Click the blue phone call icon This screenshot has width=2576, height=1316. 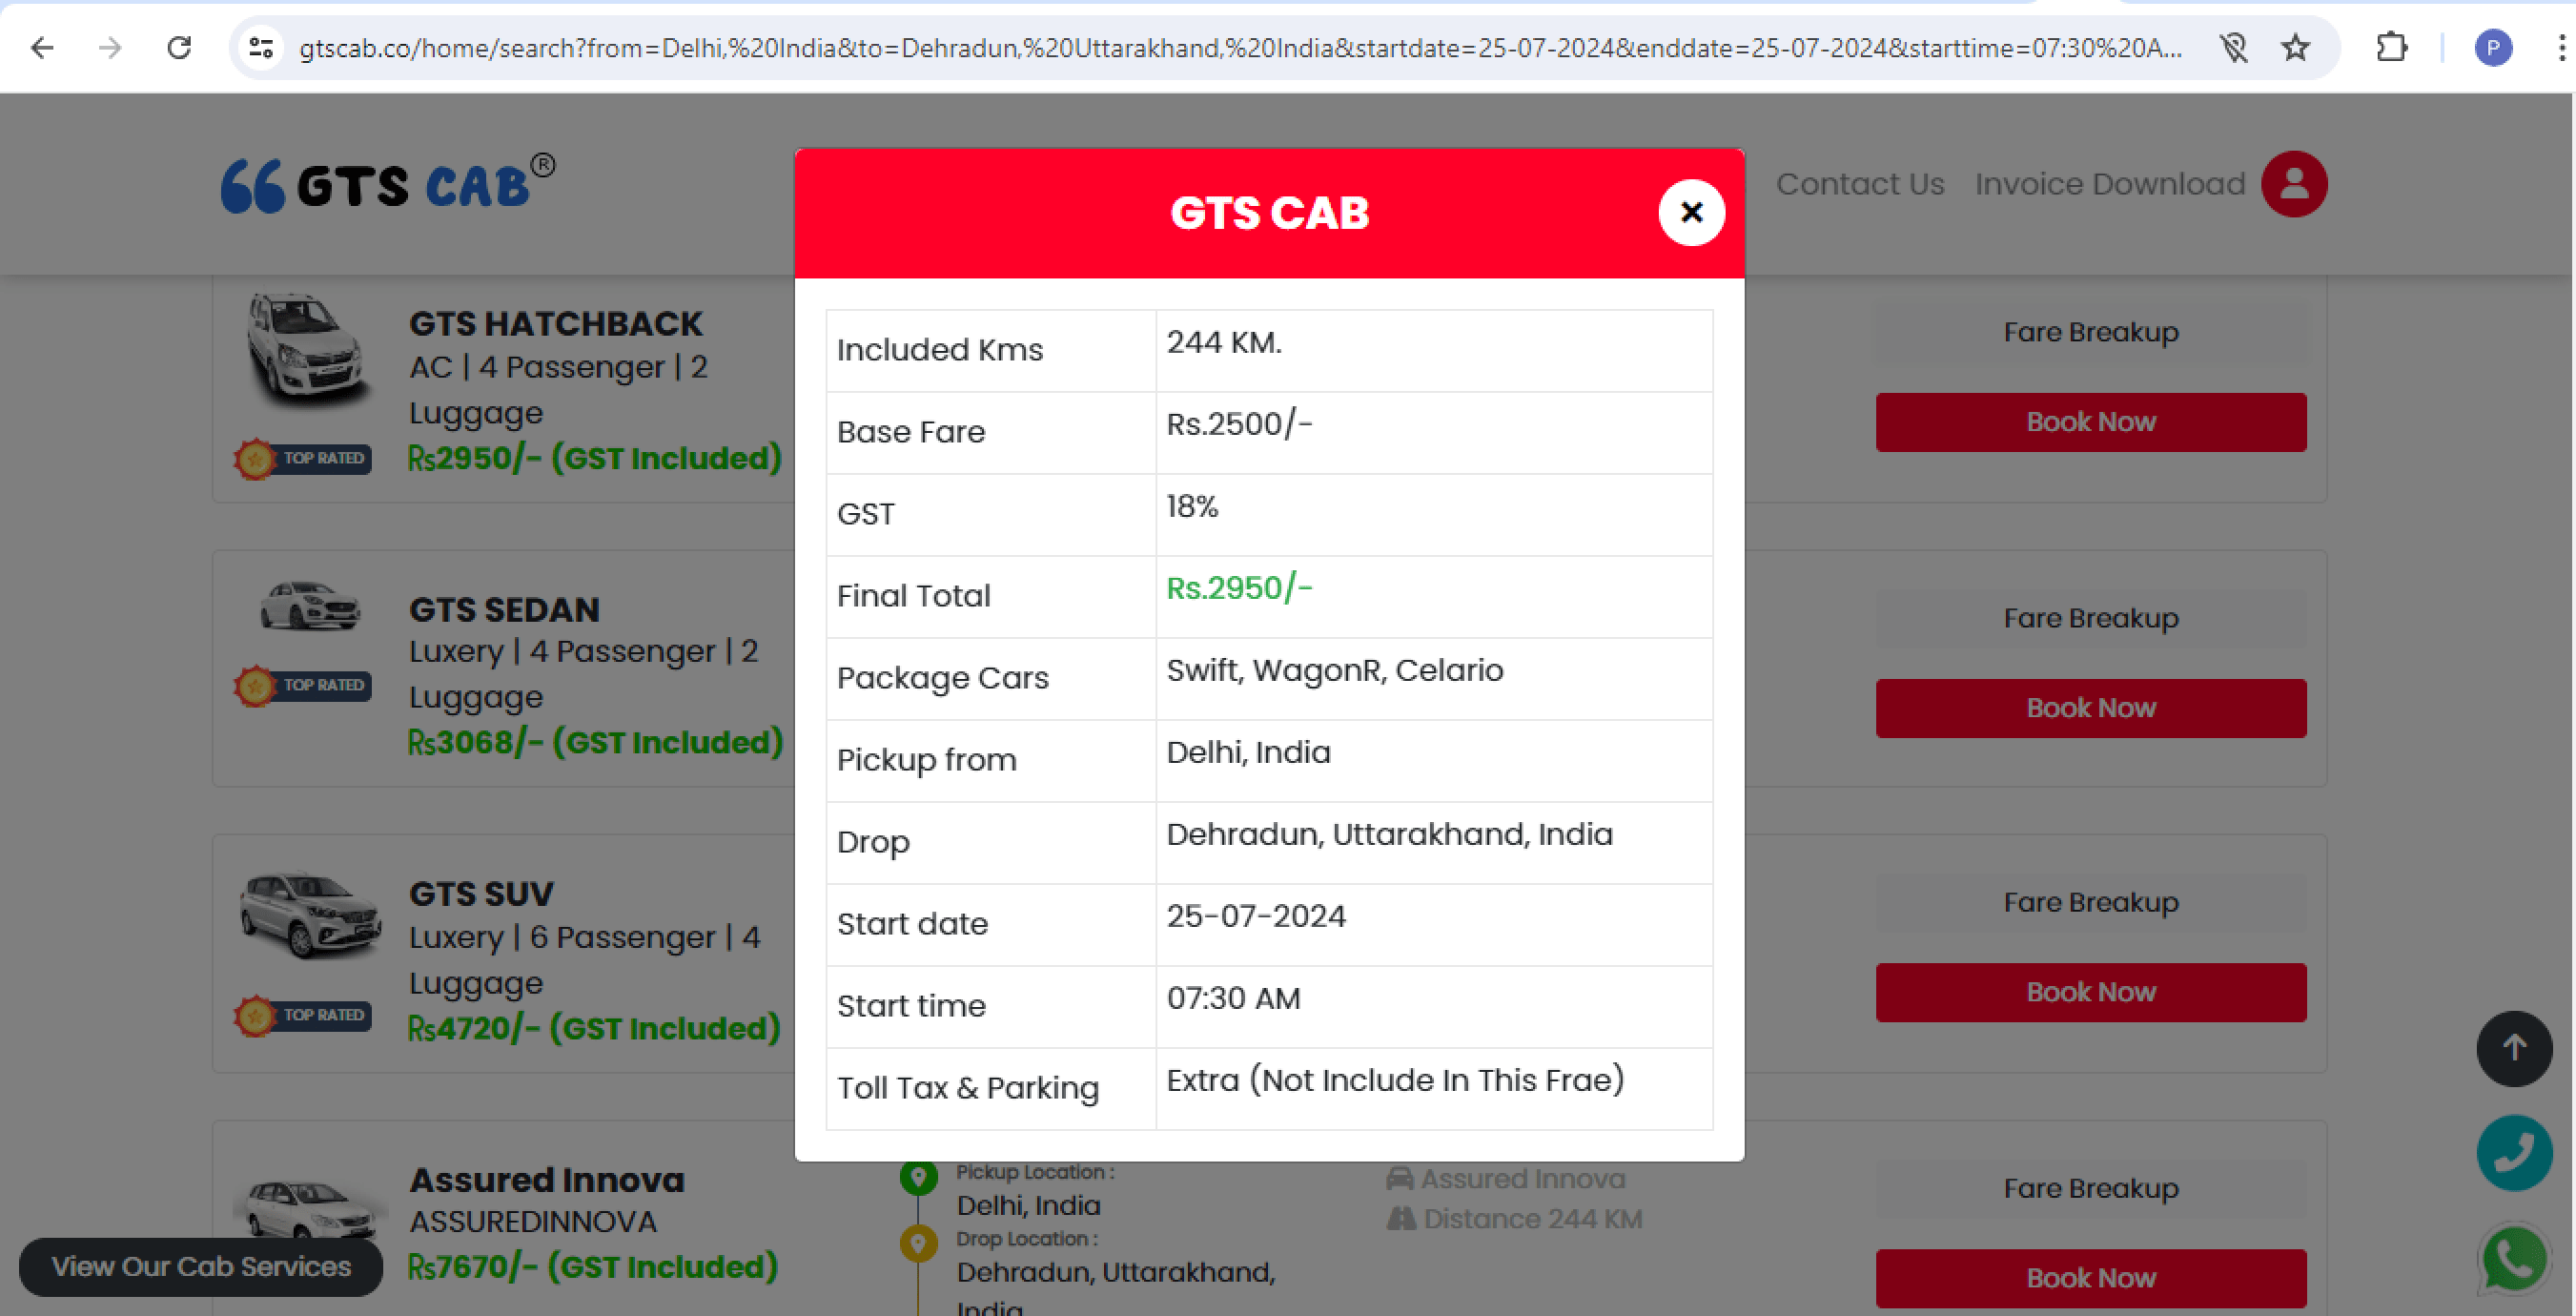2513,1152
